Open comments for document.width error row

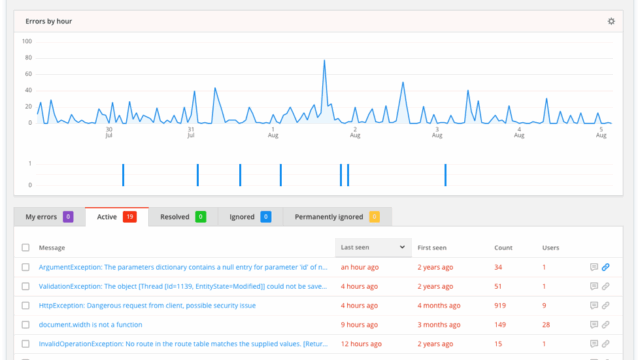594,324
